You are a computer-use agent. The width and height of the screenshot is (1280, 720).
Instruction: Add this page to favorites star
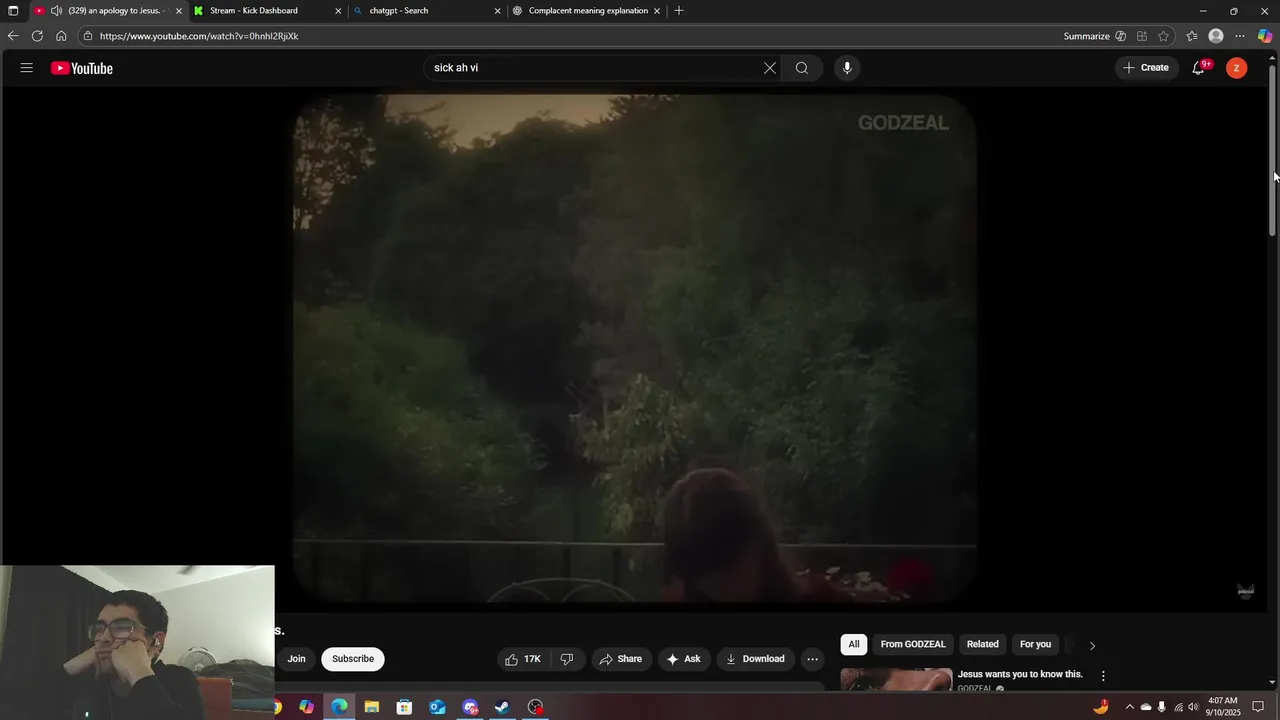pyautogui.click(x=1163, y=36)
